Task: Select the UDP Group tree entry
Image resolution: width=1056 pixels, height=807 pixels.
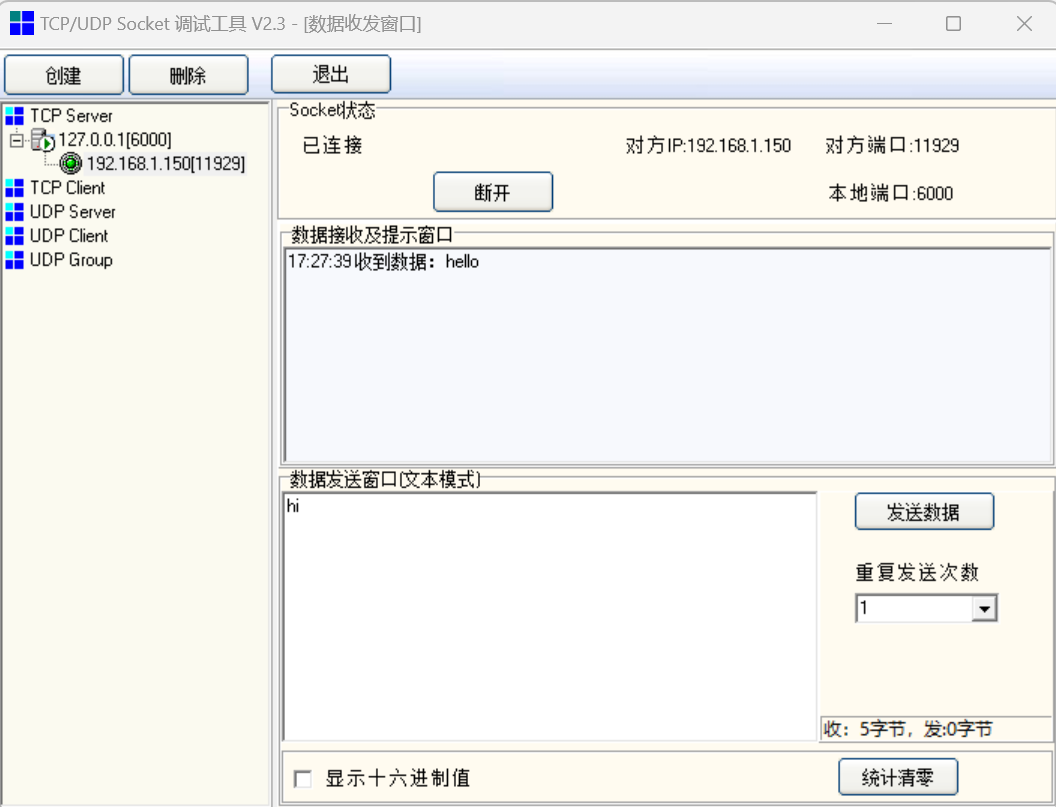Action: click(x=71, y=260)
